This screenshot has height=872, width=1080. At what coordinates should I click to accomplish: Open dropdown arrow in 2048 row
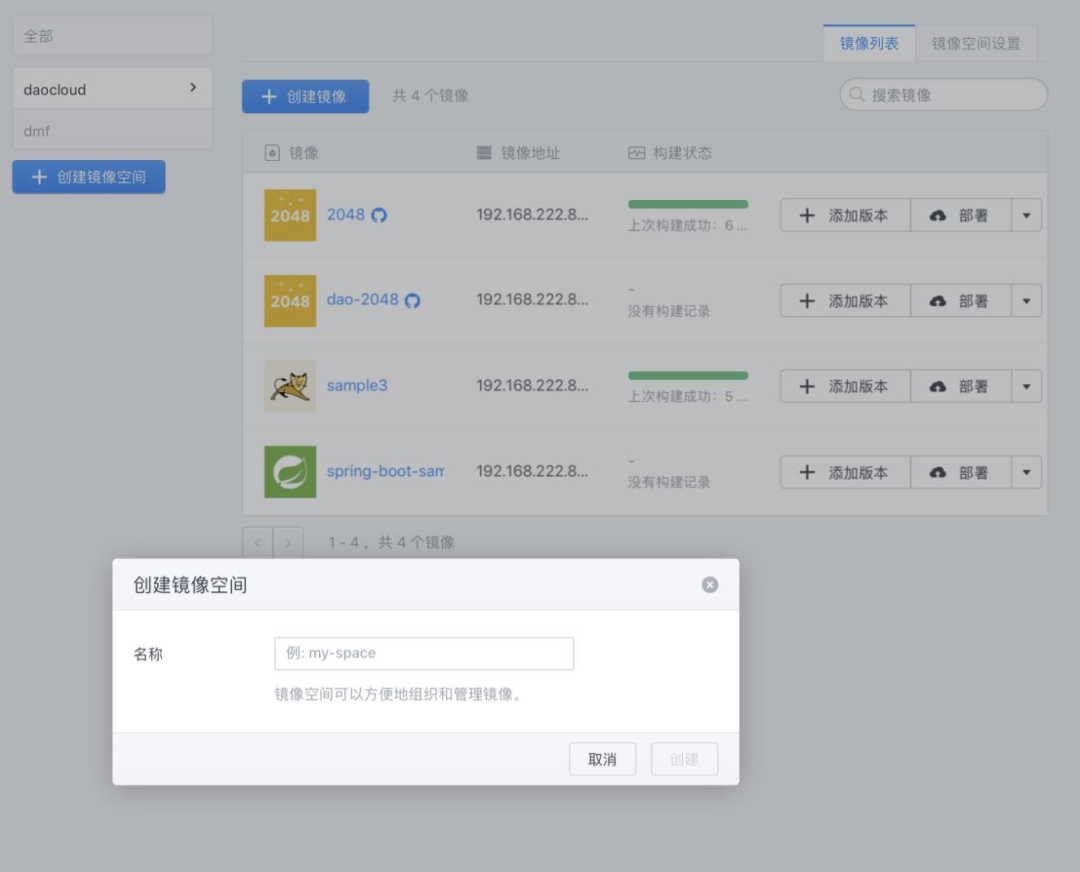pyautogui.click(x=1026, y=216)
